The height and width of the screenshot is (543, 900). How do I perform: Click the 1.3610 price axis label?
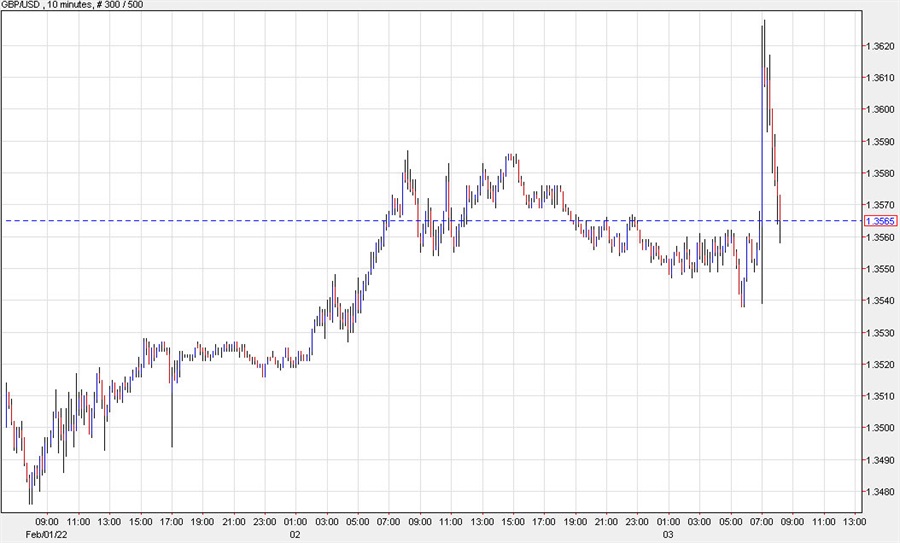point(882,77)
